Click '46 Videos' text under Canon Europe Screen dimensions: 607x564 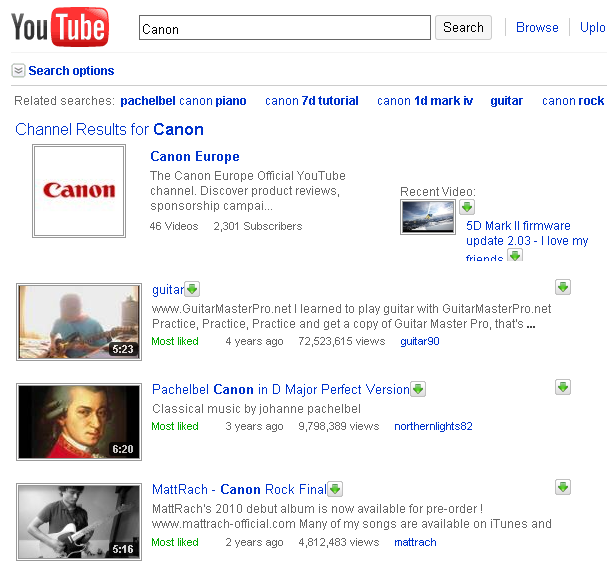point(174,226)
